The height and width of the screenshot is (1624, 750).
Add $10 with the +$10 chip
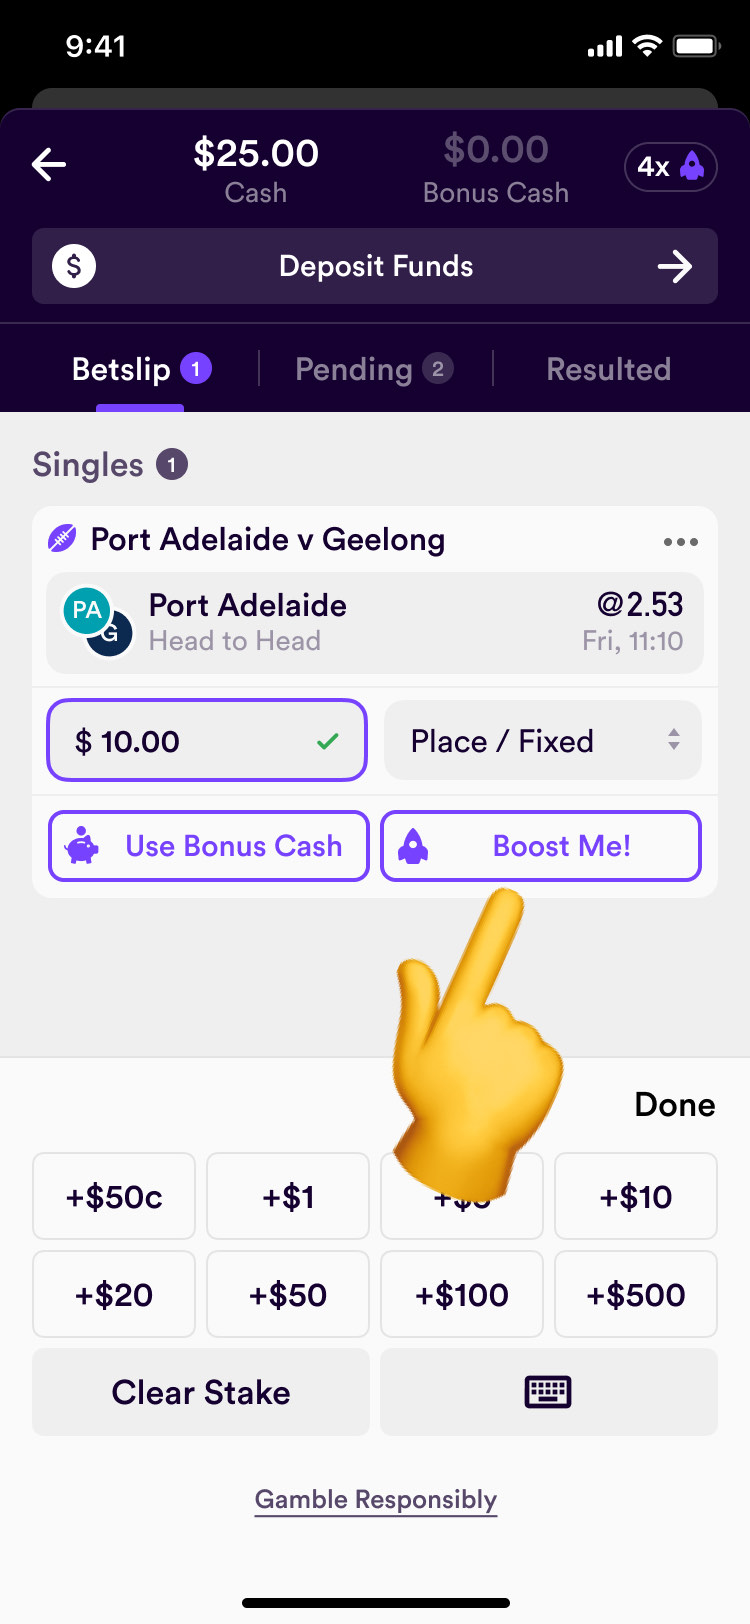click(636, 1196)
